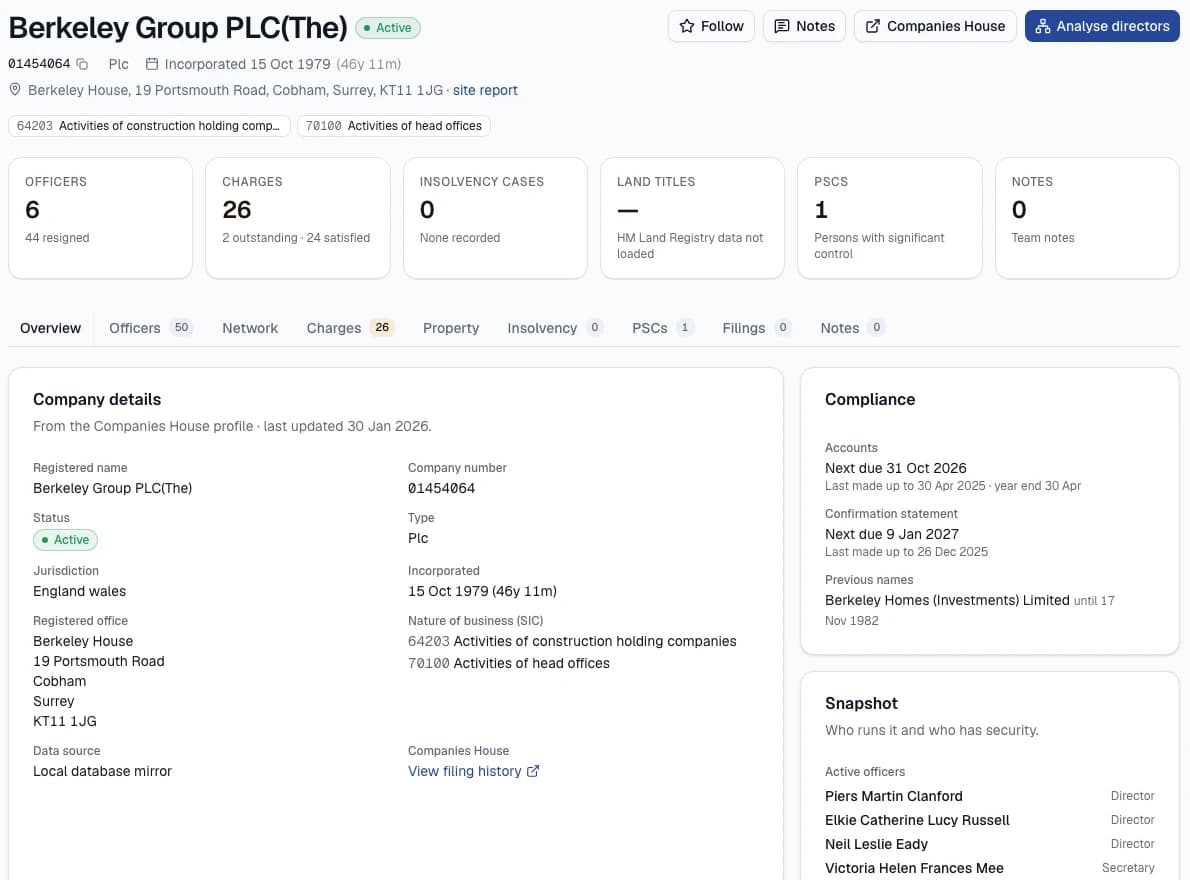
Task: Click '15 Oct 1979 (46y 11m)' incorporated value
Action: point(482,591)
